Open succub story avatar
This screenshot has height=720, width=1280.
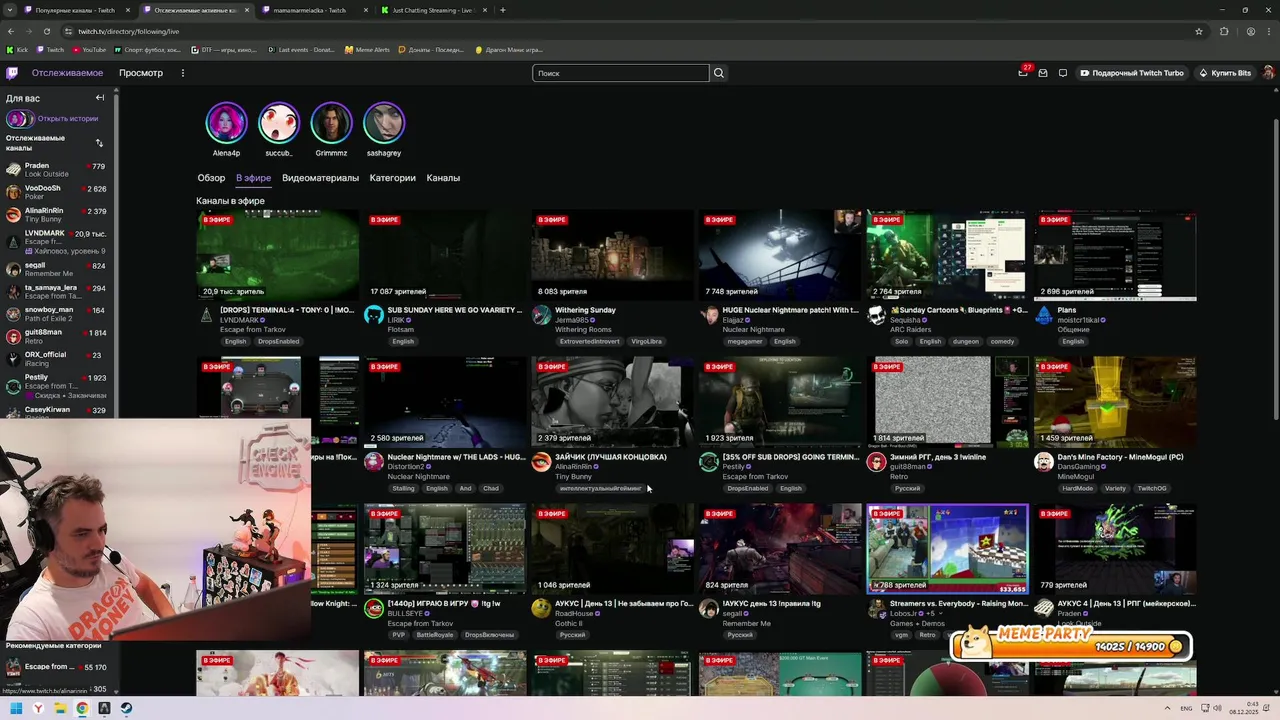click(x=279, y=123)
